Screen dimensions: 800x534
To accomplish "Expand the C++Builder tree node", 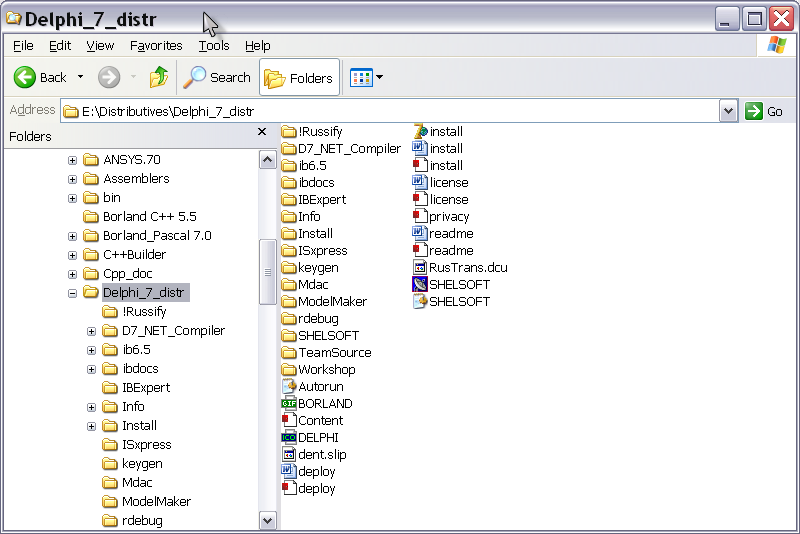I will pos(72,255).
